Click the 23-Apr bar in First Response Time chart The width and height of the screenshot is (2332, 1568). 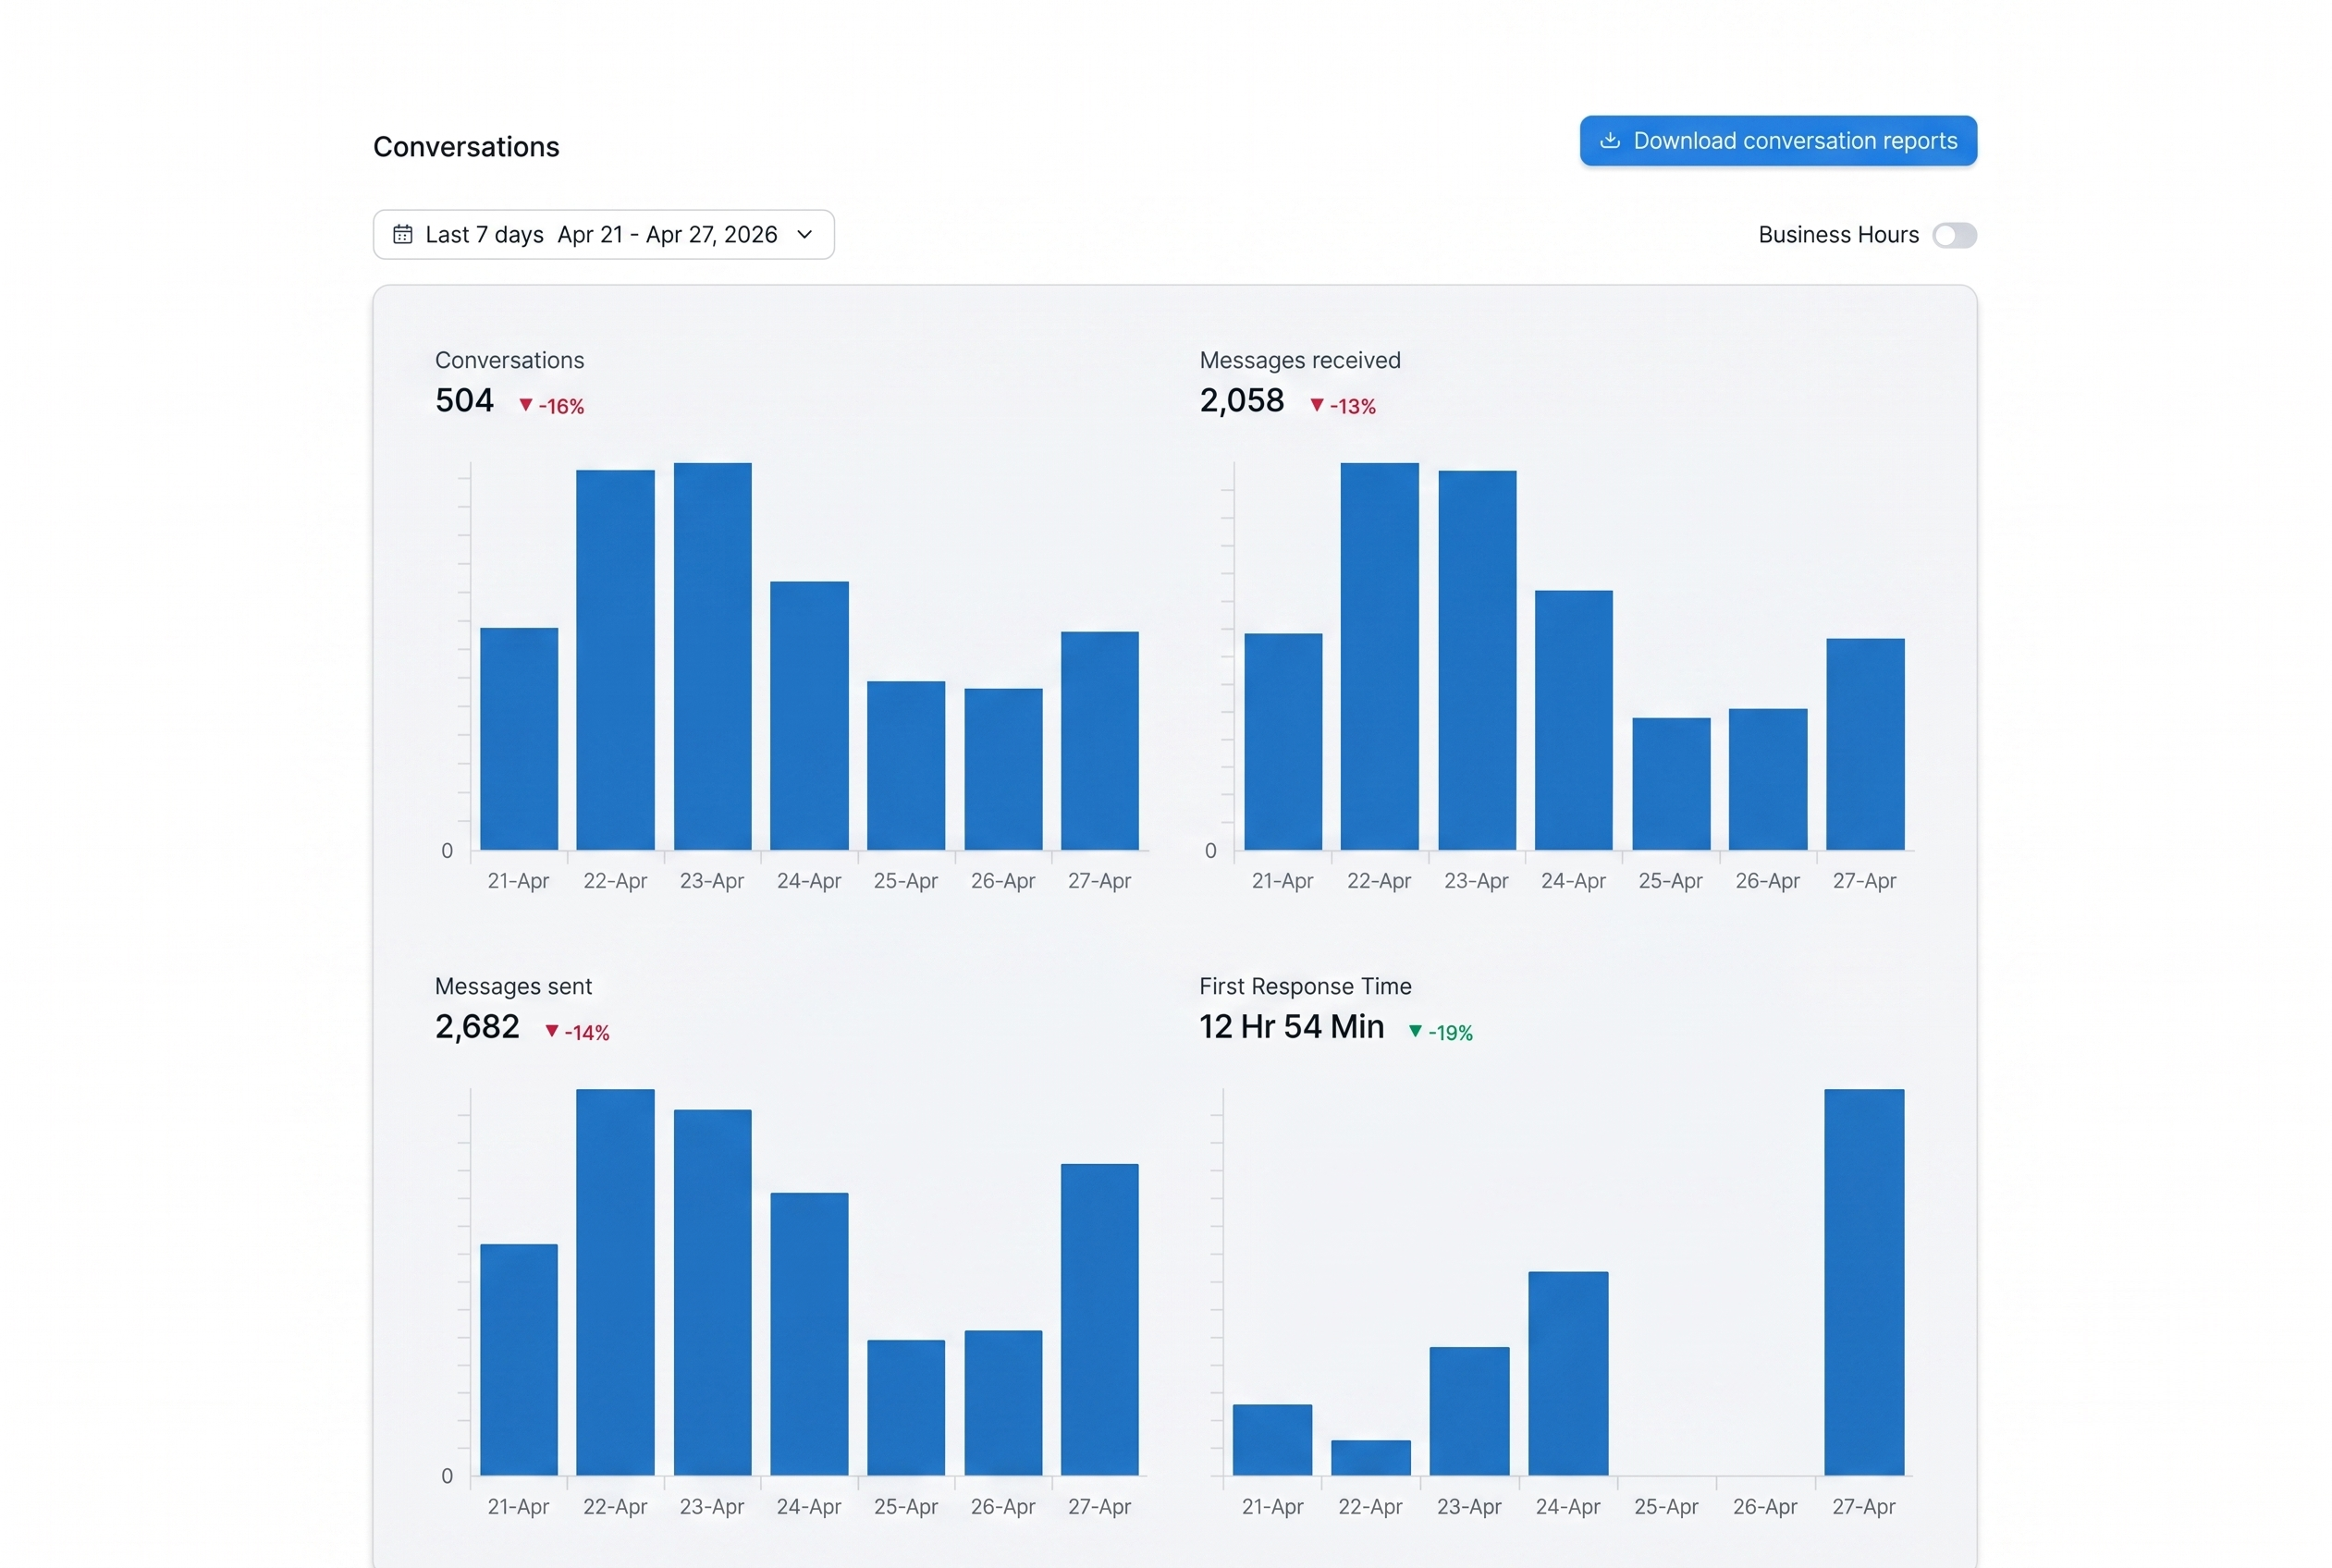tap(1469, 1412)
